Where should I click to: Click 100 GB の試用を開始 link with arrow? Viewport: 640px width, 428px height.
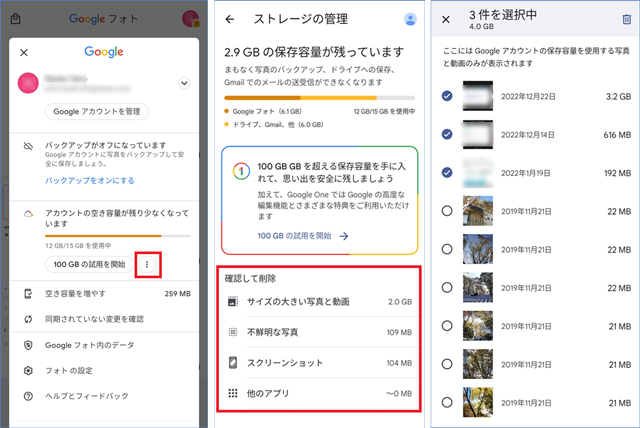click(x=303, y=236)
